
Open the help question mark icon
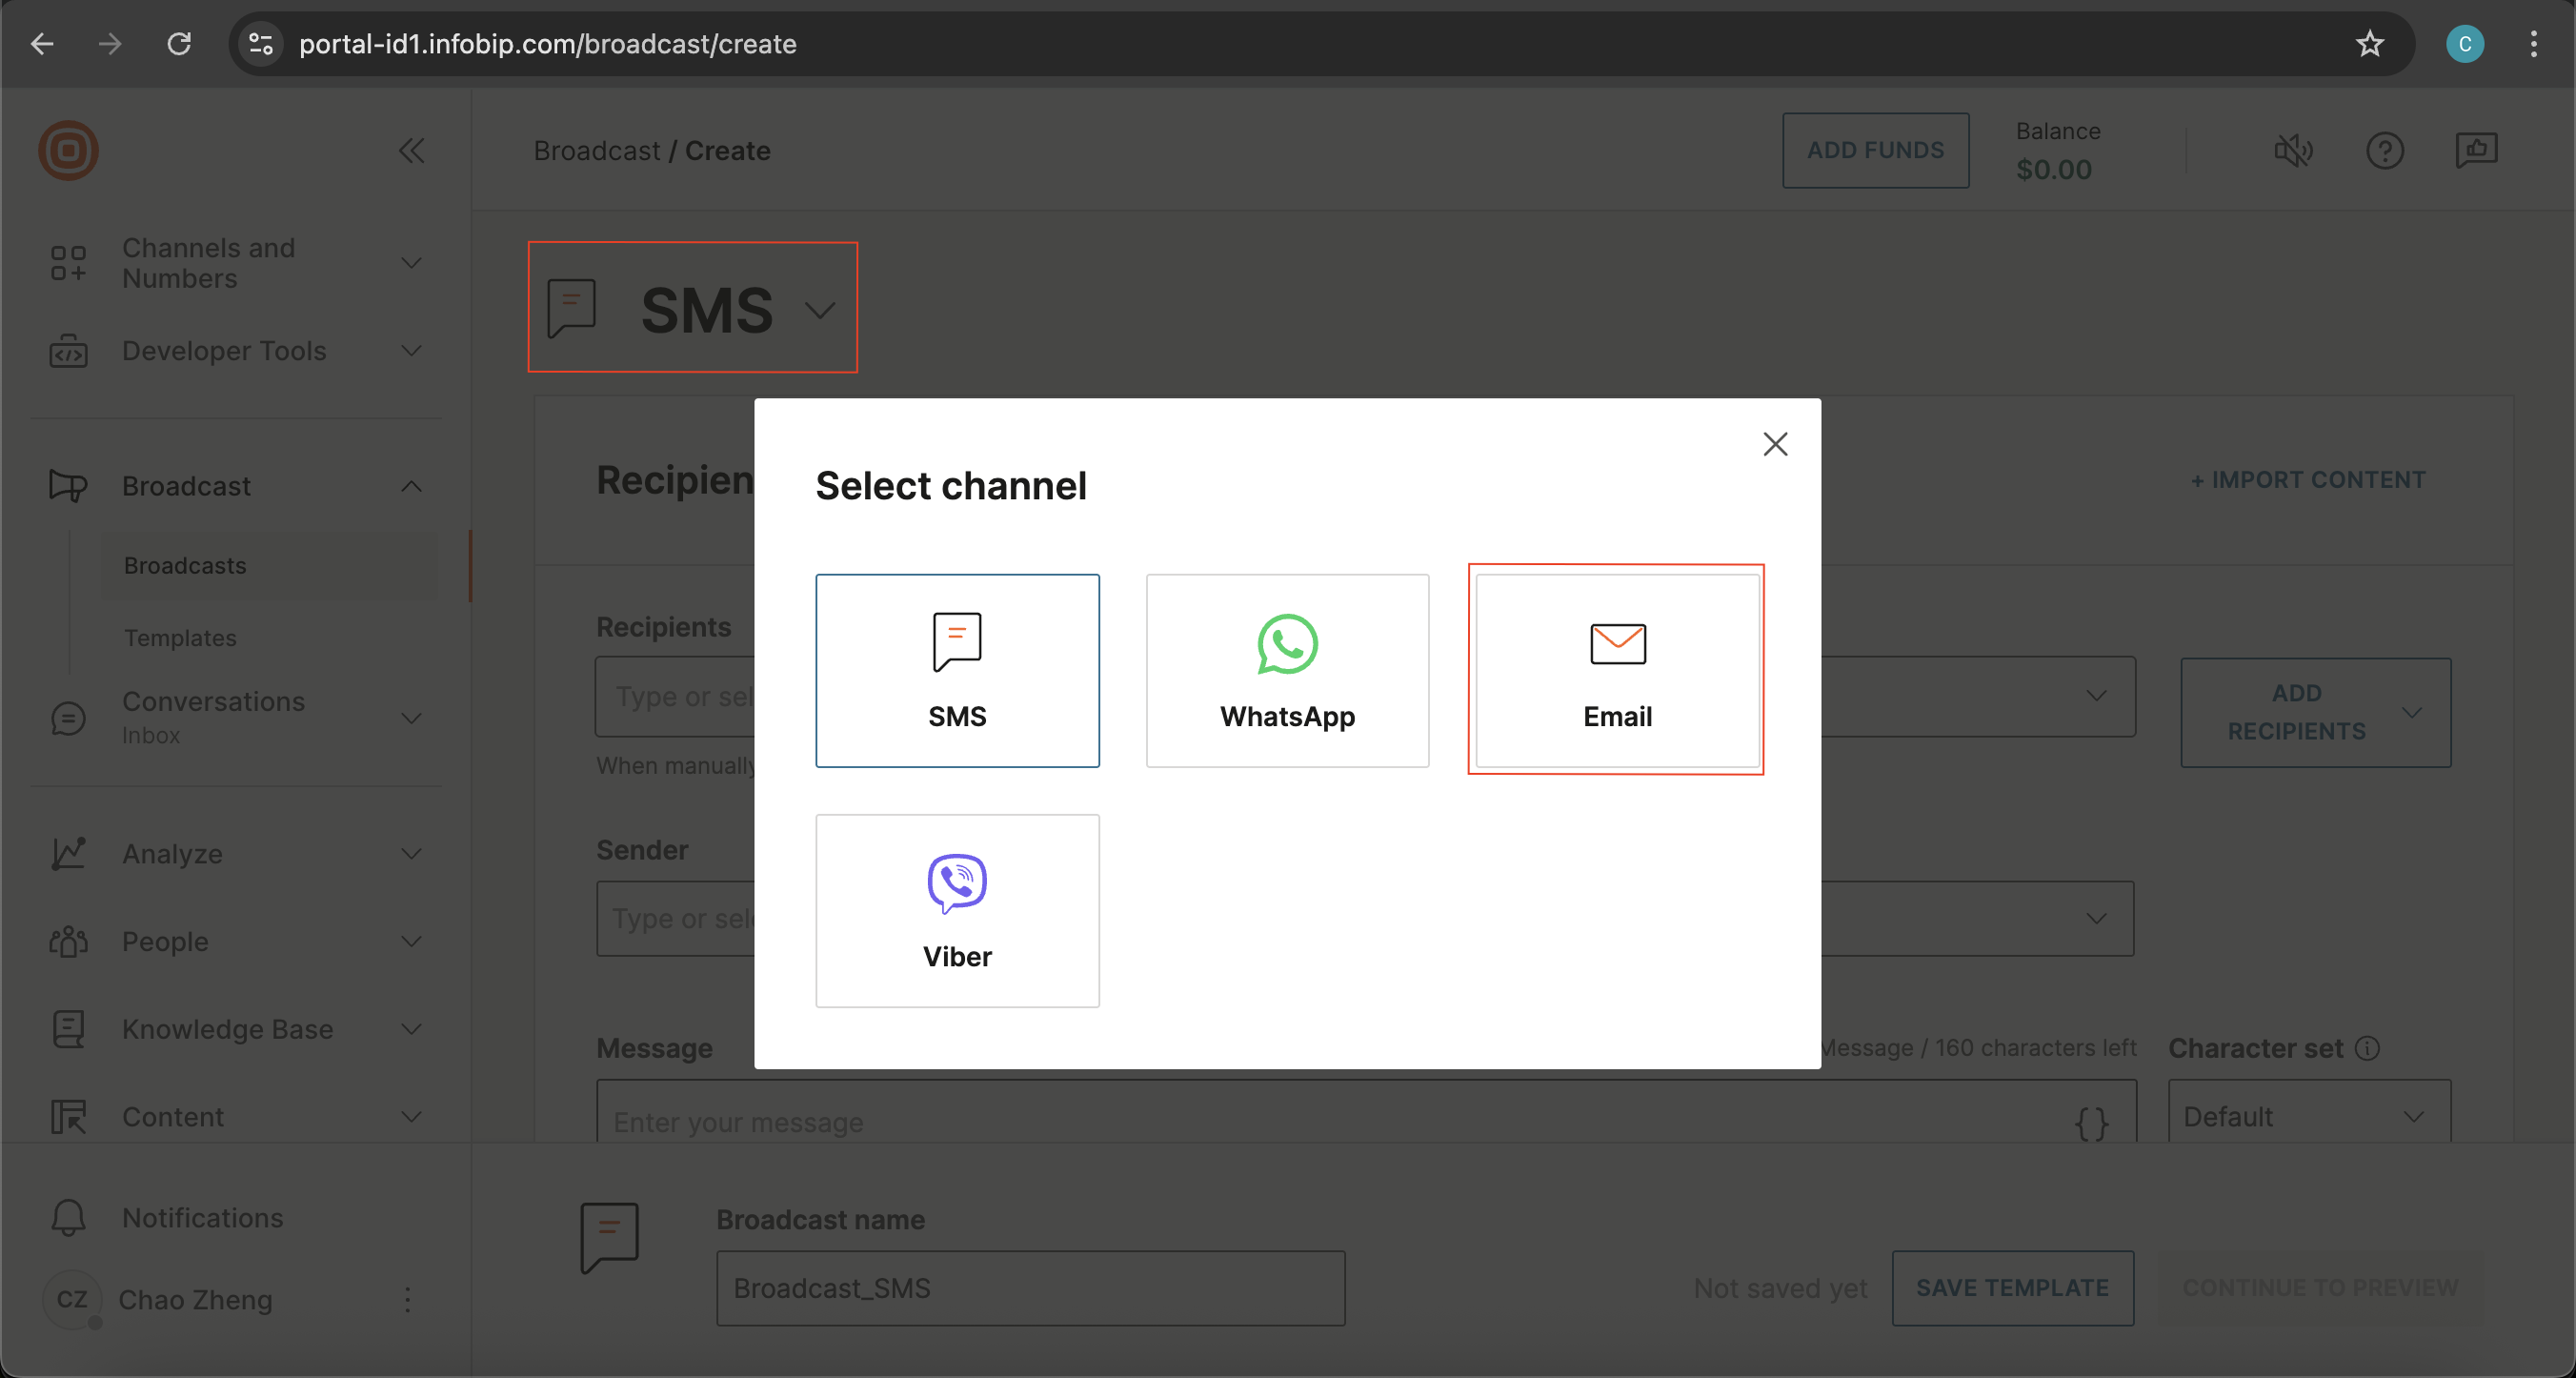pyautogui.click(x=2385, y=151)
